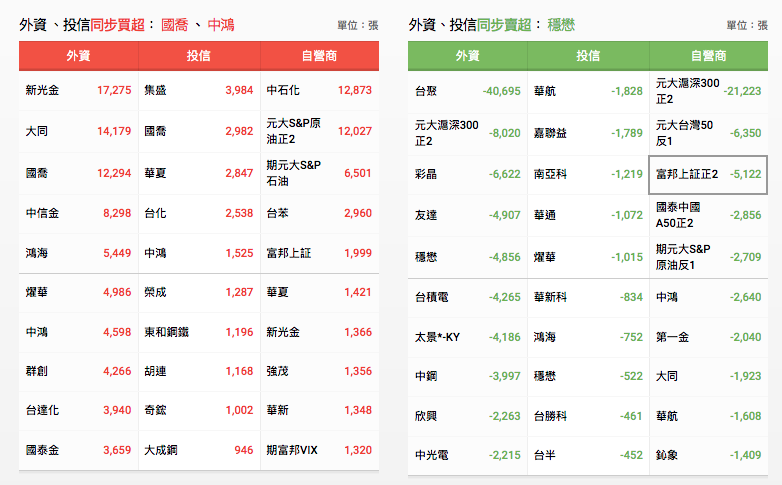The image size is (782, 485).
Task: Select the green 自營商 column header
Action: (x=709, y=56)
